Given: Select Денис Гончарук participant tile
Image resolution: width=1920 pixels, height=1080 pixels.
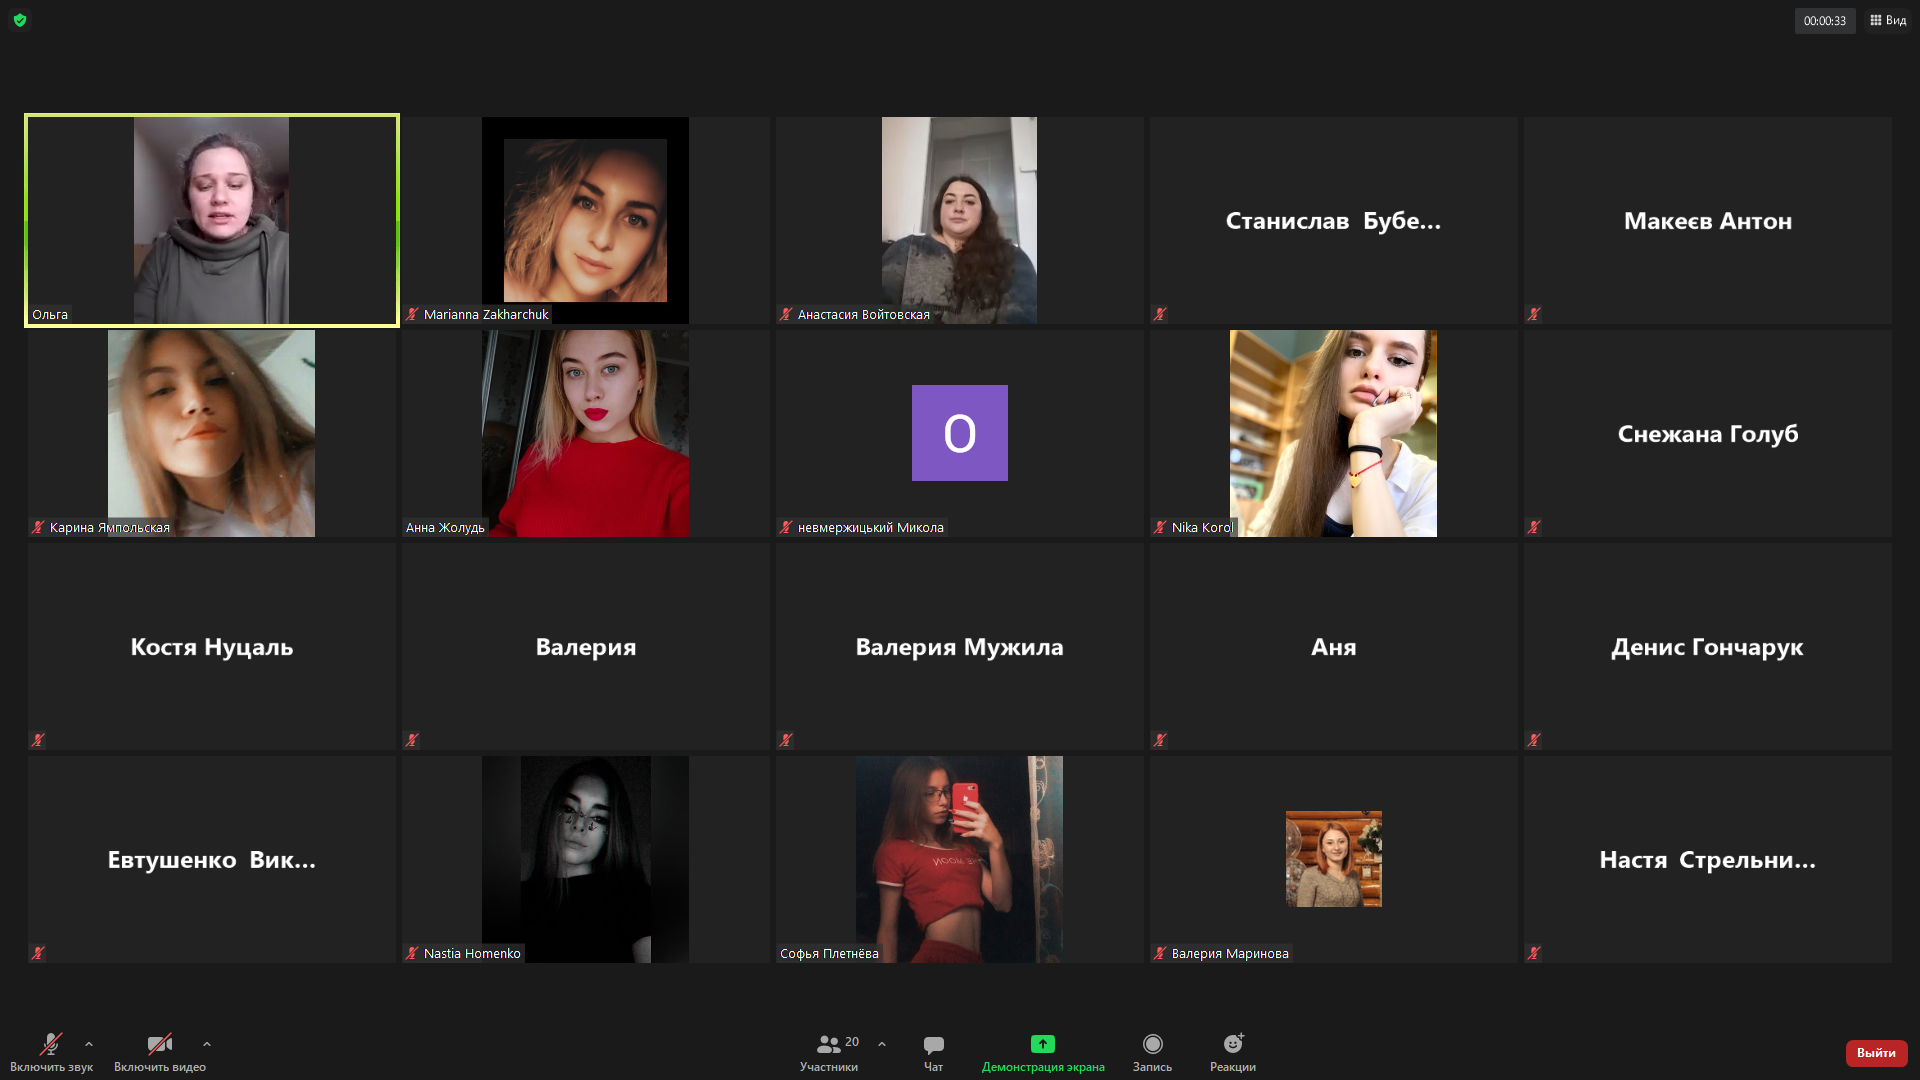Looking at the screenshot, I should pyautogui.click(x=1707, y=647).
